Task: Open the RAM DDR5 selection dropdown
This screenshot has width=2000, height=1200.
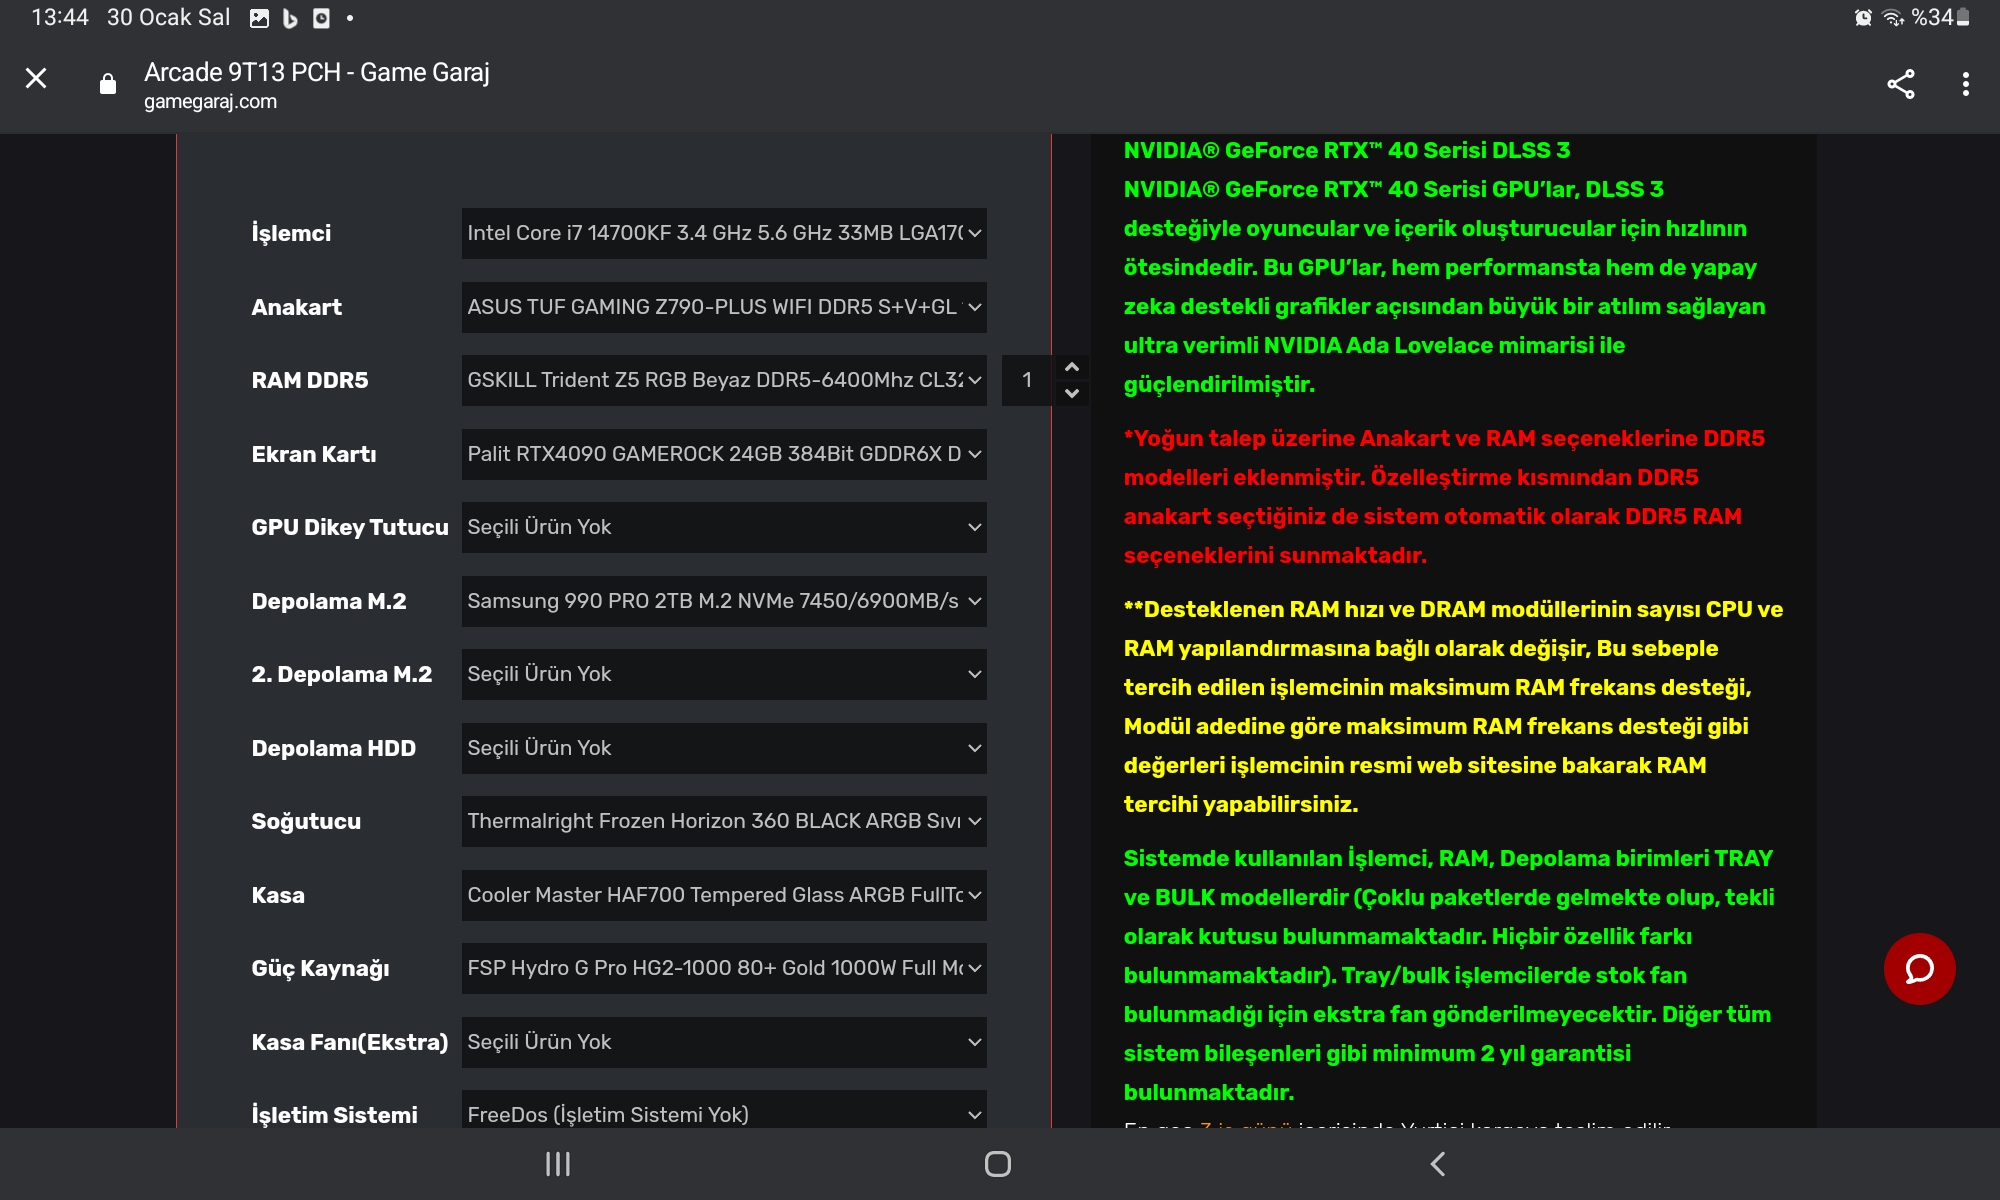Action: pos(724,380)
